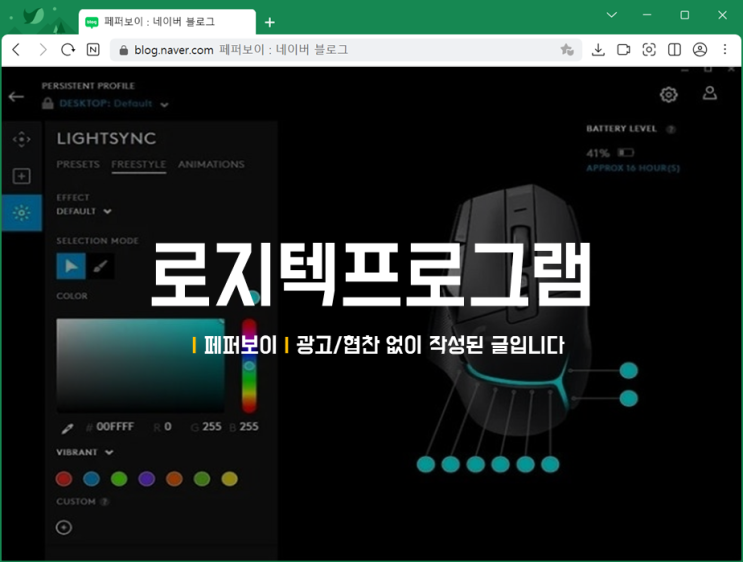Select the red vibrant swatch

[x=64, y=479]
